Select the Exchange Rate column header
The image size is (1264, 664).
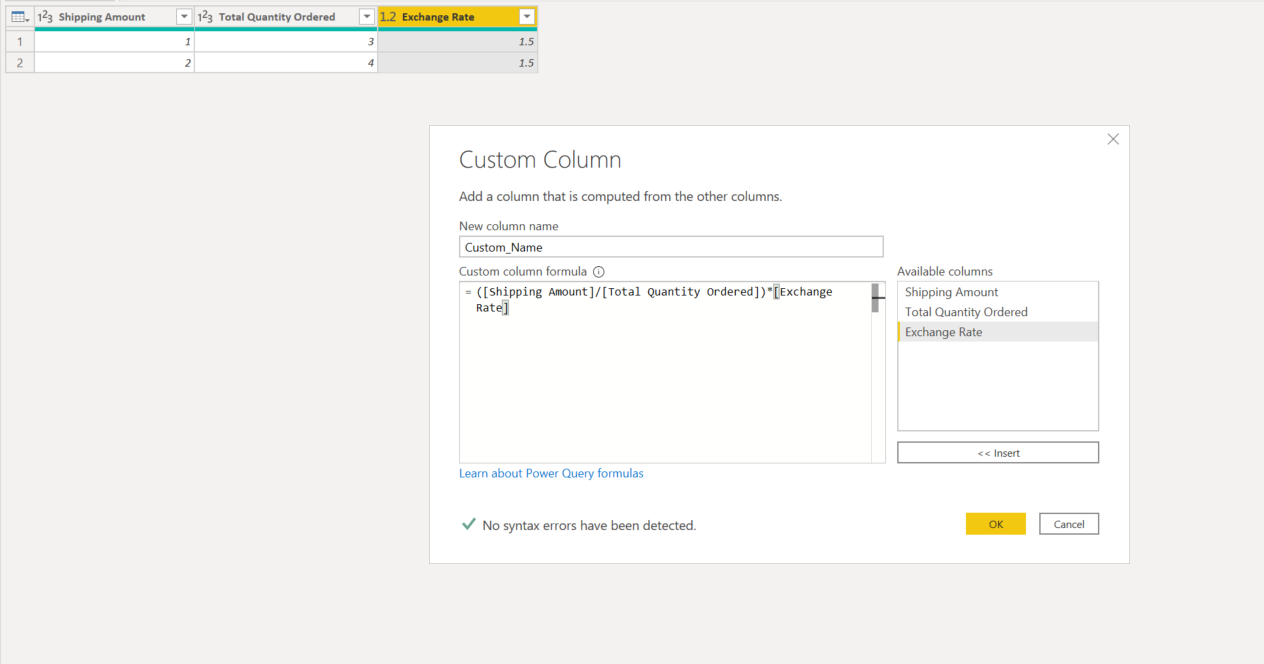point(458,17)
